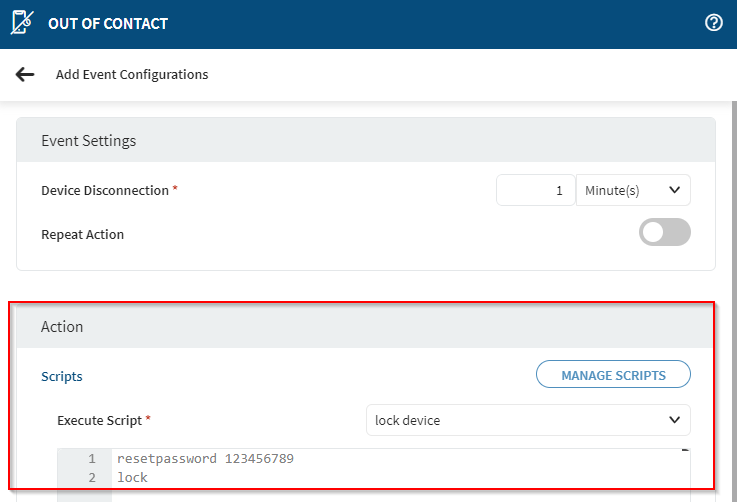Viewport: 737px width, 502px height.
Task: Click the 'Add Event Configurations' page title
Action: [132, 75]
